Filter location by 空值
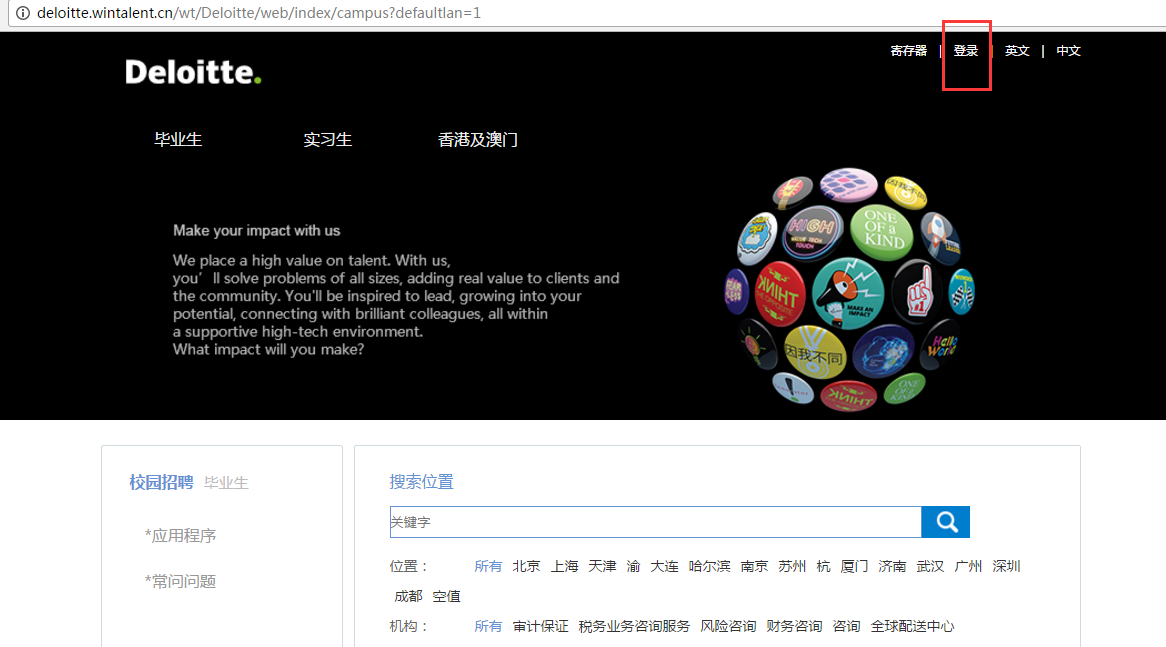 click(x=446, y=596)
